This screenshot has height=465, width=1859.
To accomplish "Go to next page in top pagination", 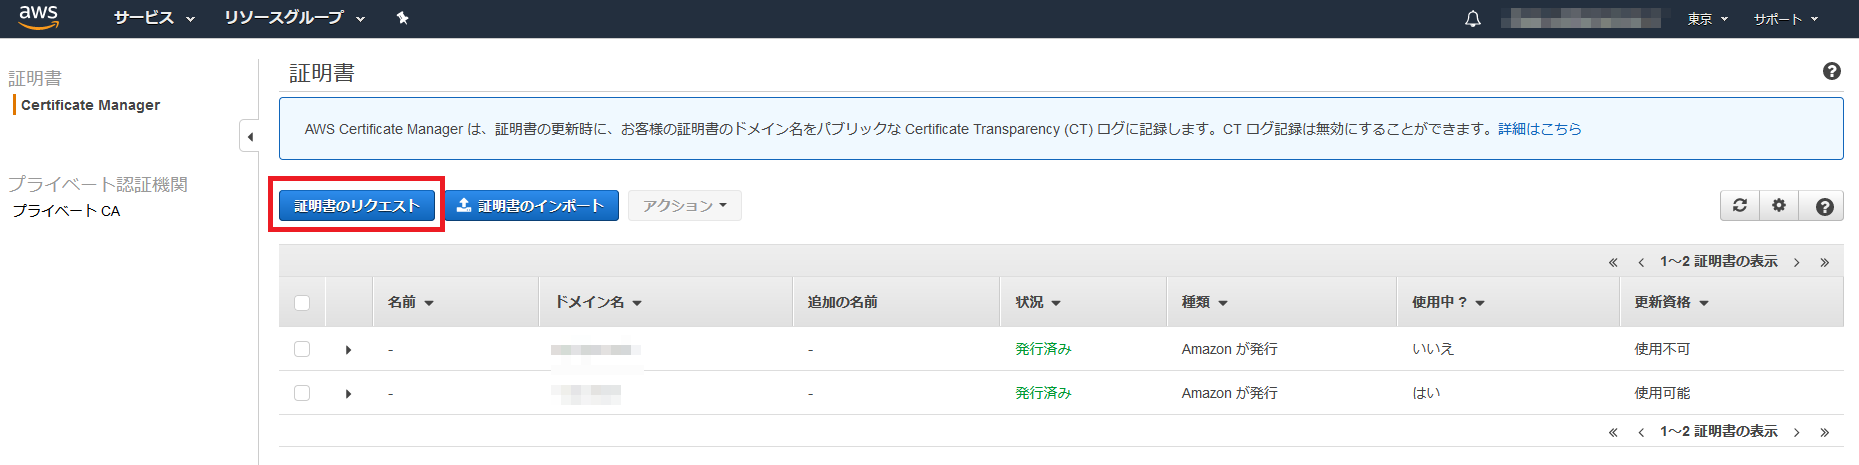I will (1797, 262).
